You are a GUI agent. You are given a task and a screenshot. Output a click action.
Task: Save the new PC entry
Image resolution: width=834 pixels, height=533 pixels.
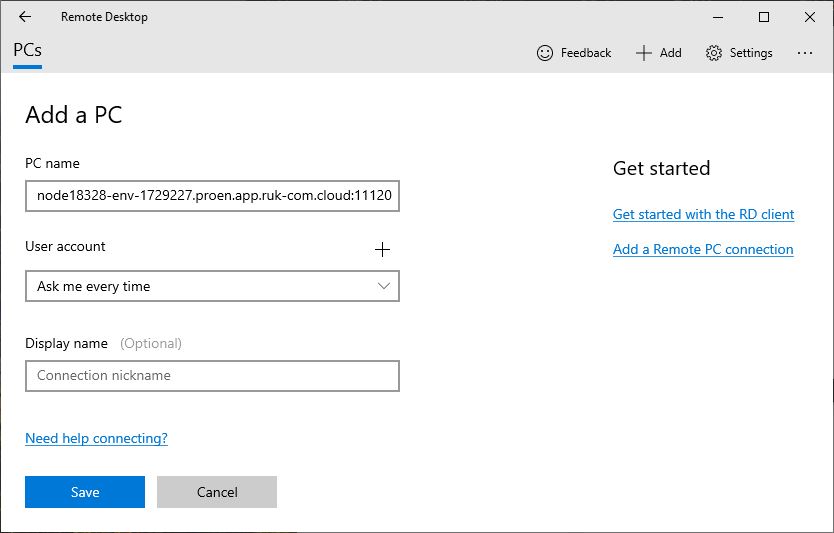pyautogui.click(x=85, y=492)
